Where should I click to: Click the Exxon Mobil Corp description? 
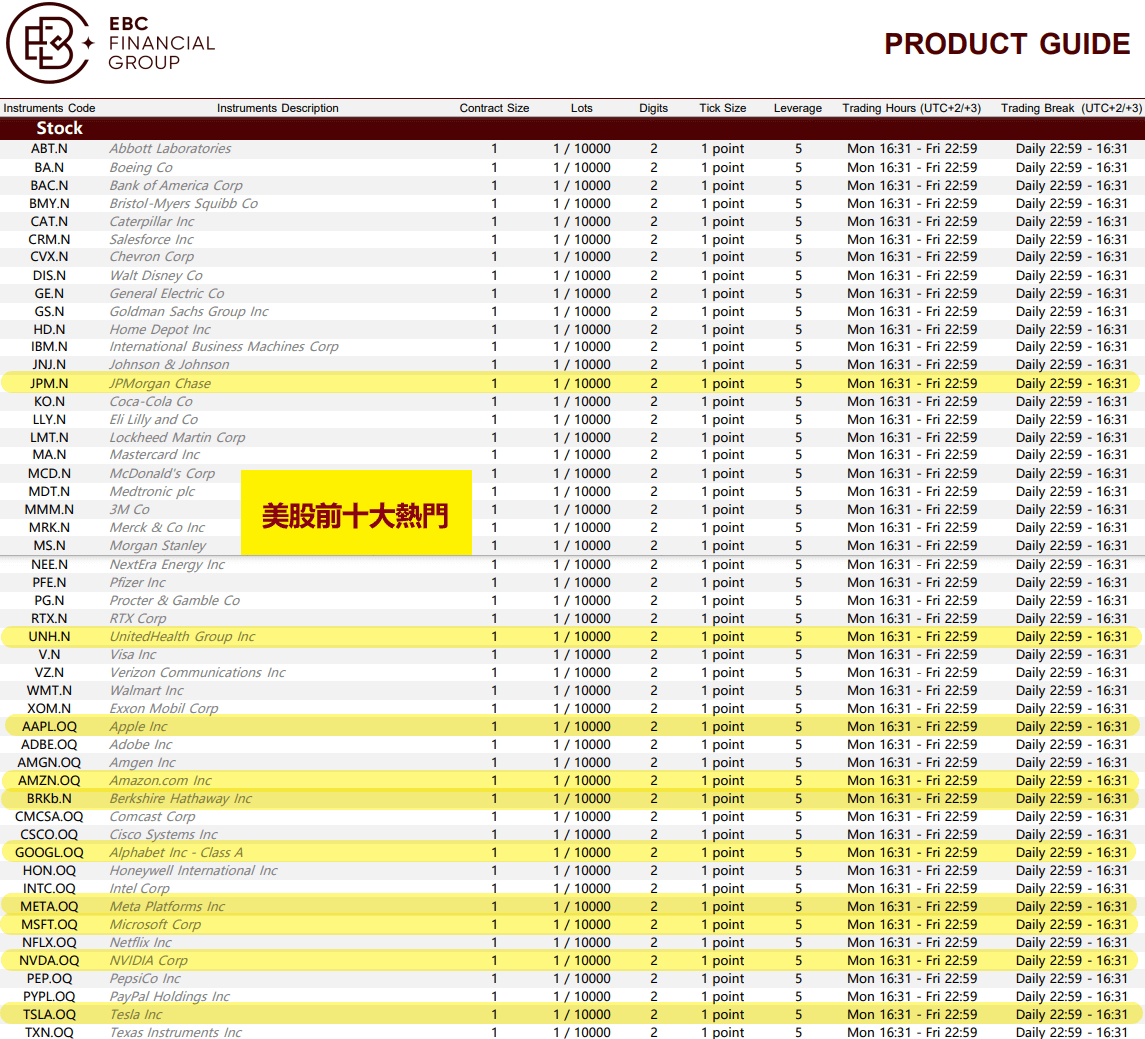[x=164, y=708]
